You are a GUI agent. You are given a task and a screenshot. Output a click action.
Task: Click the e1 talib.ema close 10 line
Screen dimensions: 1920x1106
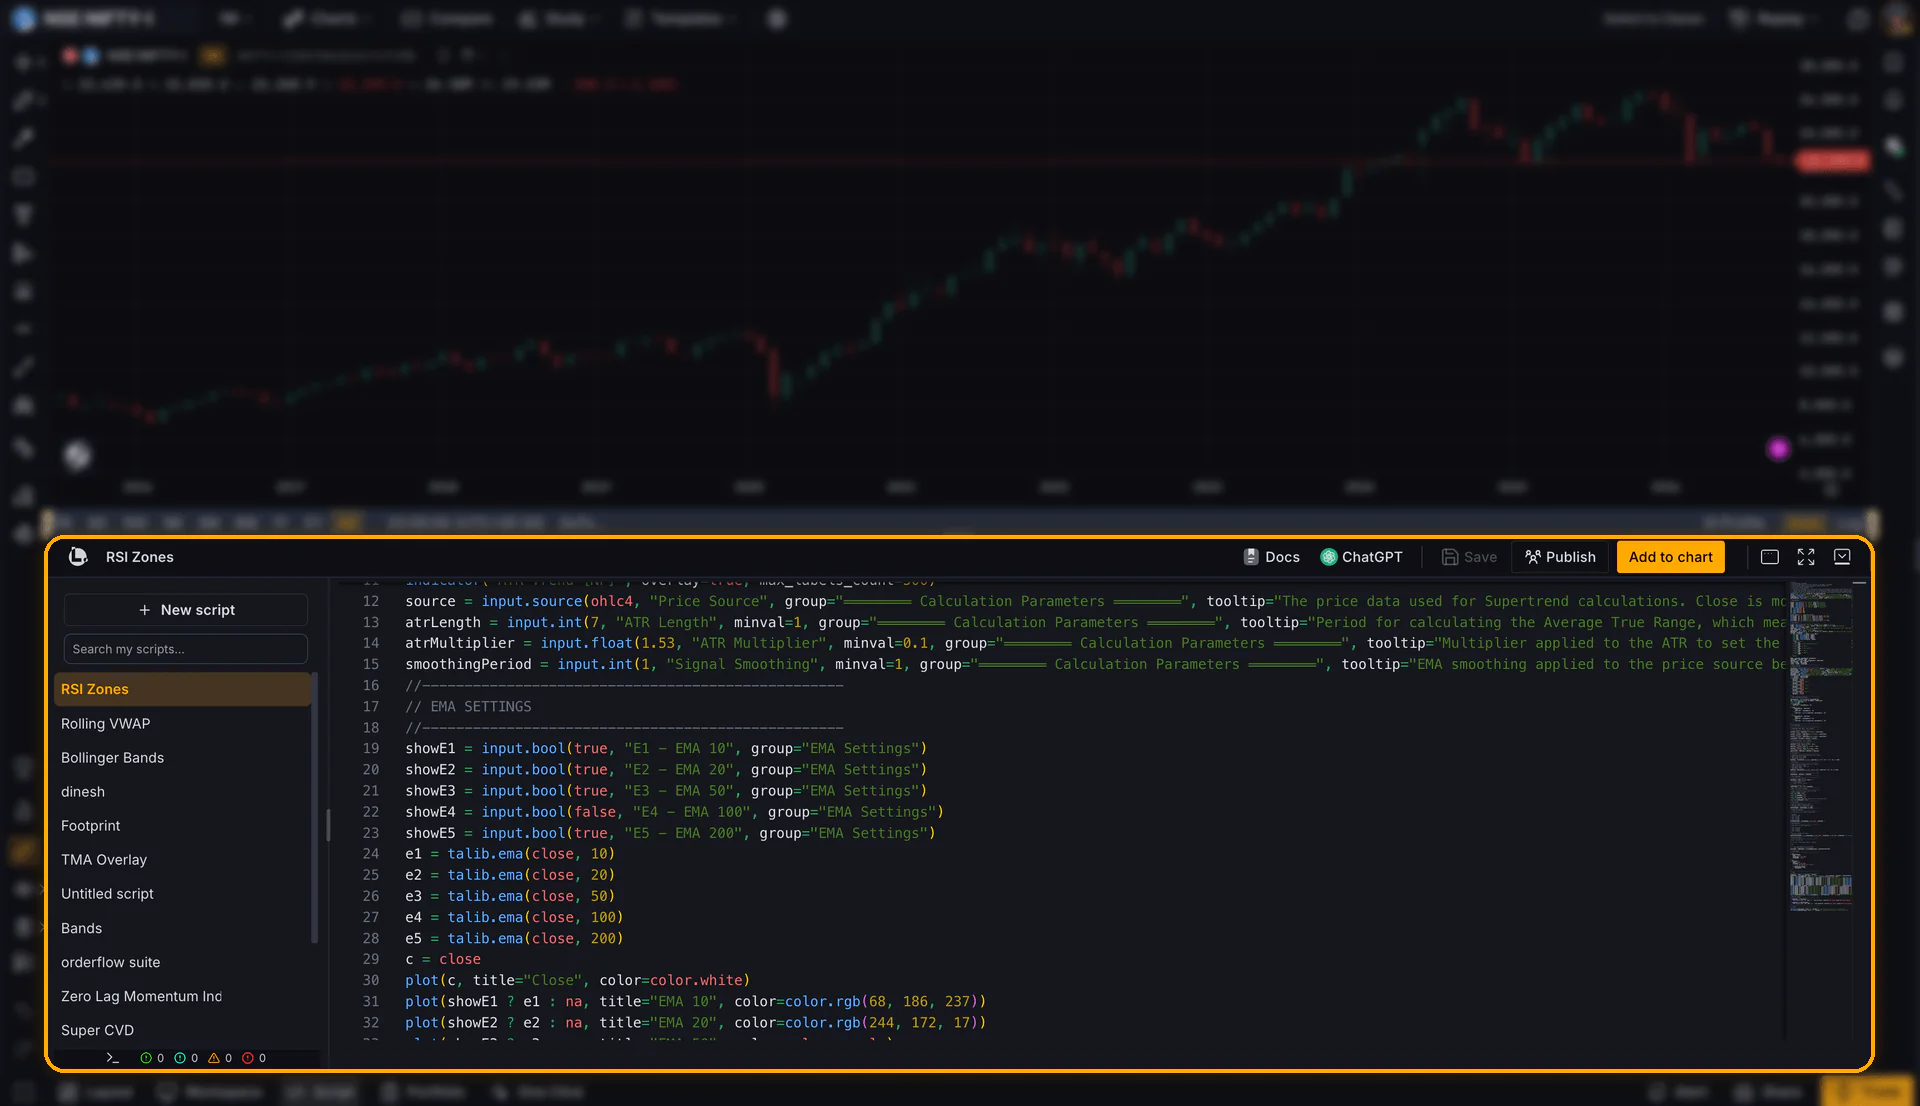point(510,854)
